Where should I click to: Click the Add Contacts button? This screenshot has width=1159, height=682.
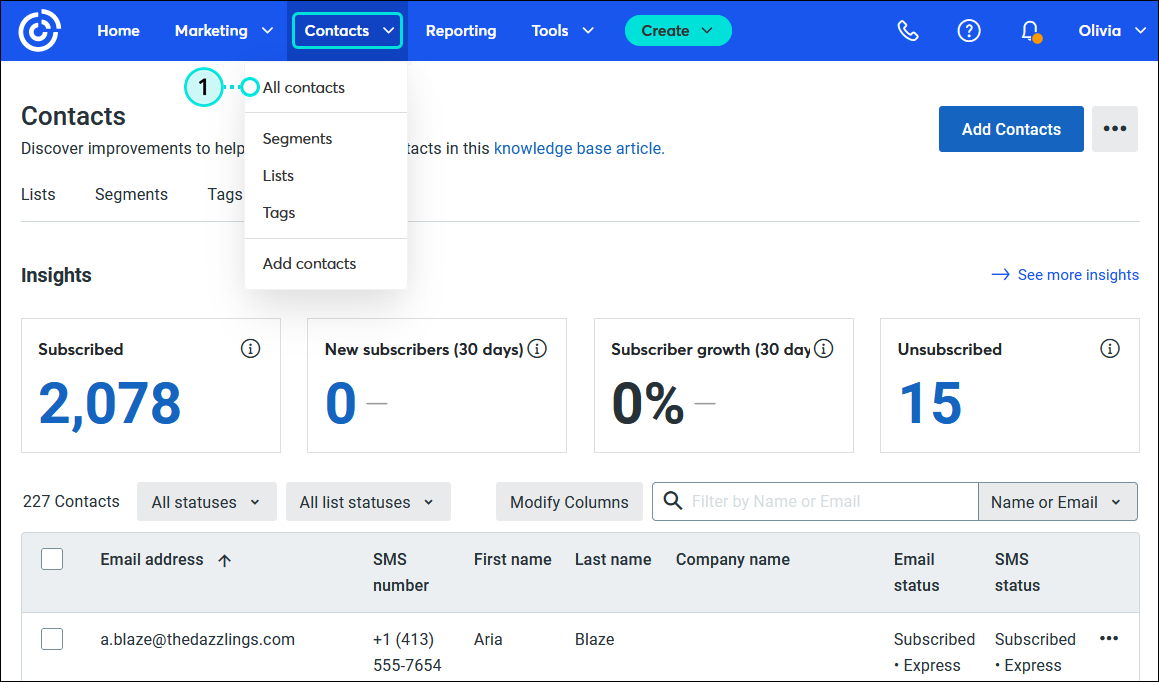(1010, 129)
